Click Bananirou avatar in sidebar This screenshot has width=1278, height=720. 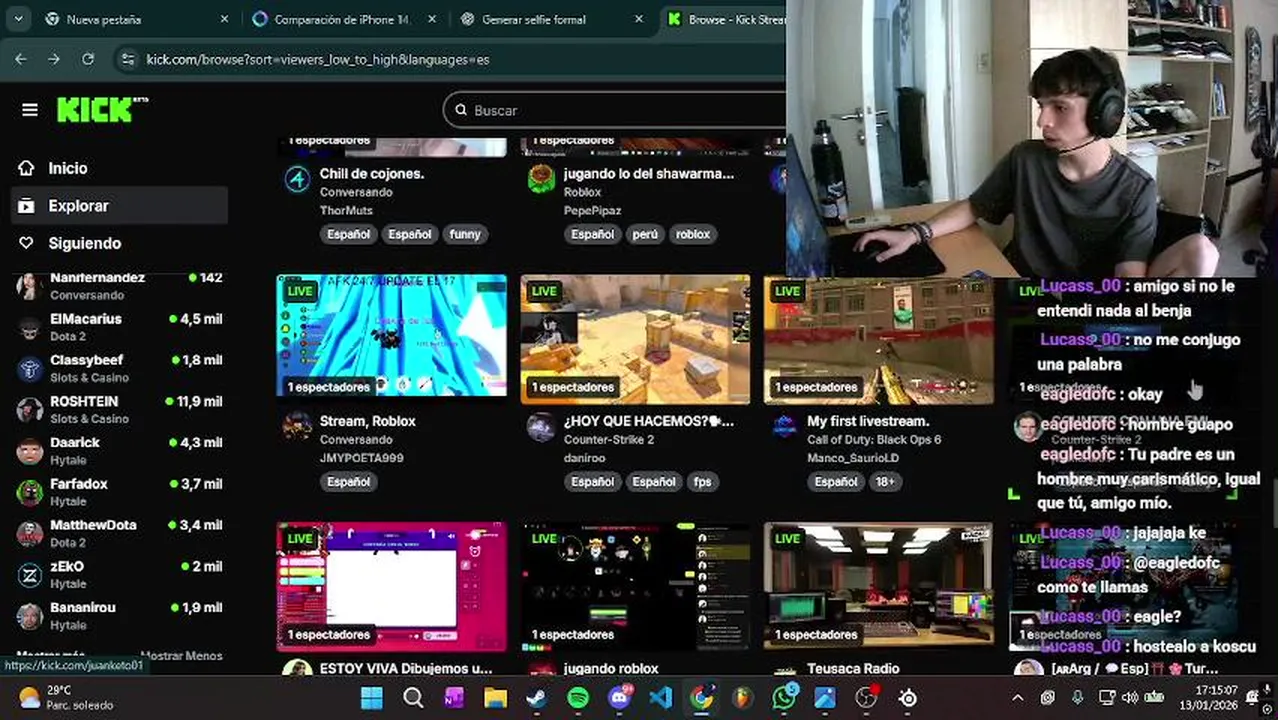(30, 615)
